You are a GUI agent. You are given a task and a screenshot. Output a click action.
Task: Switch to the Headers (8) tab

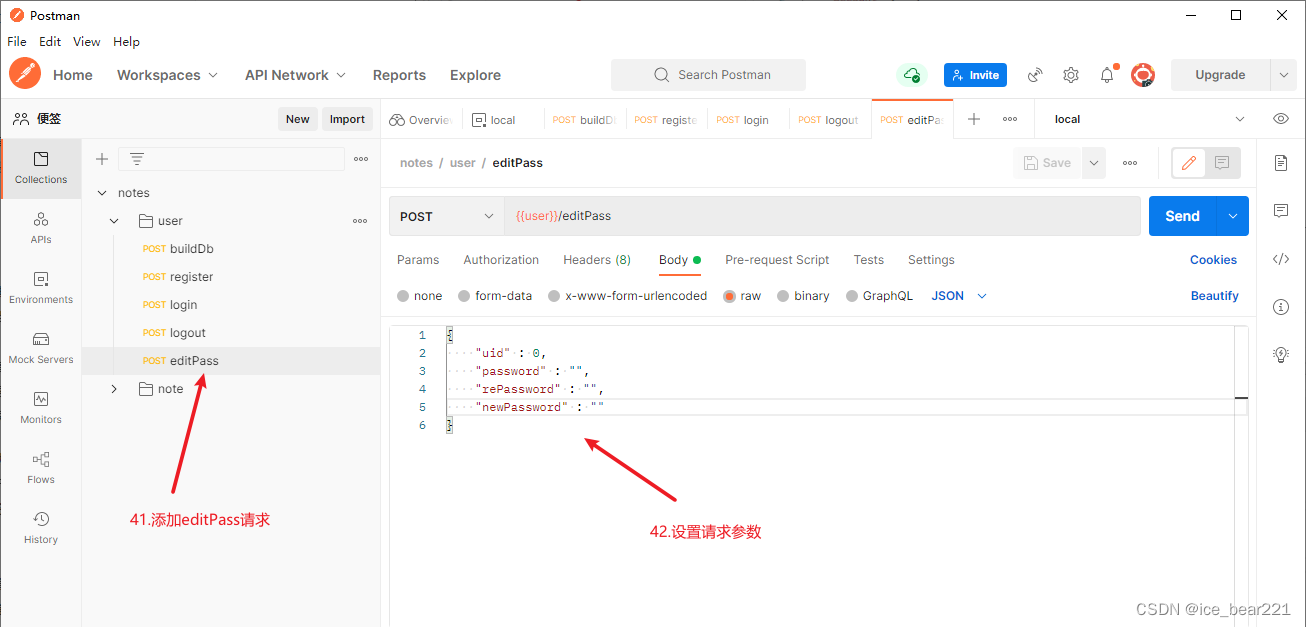(x=597, y=260)
